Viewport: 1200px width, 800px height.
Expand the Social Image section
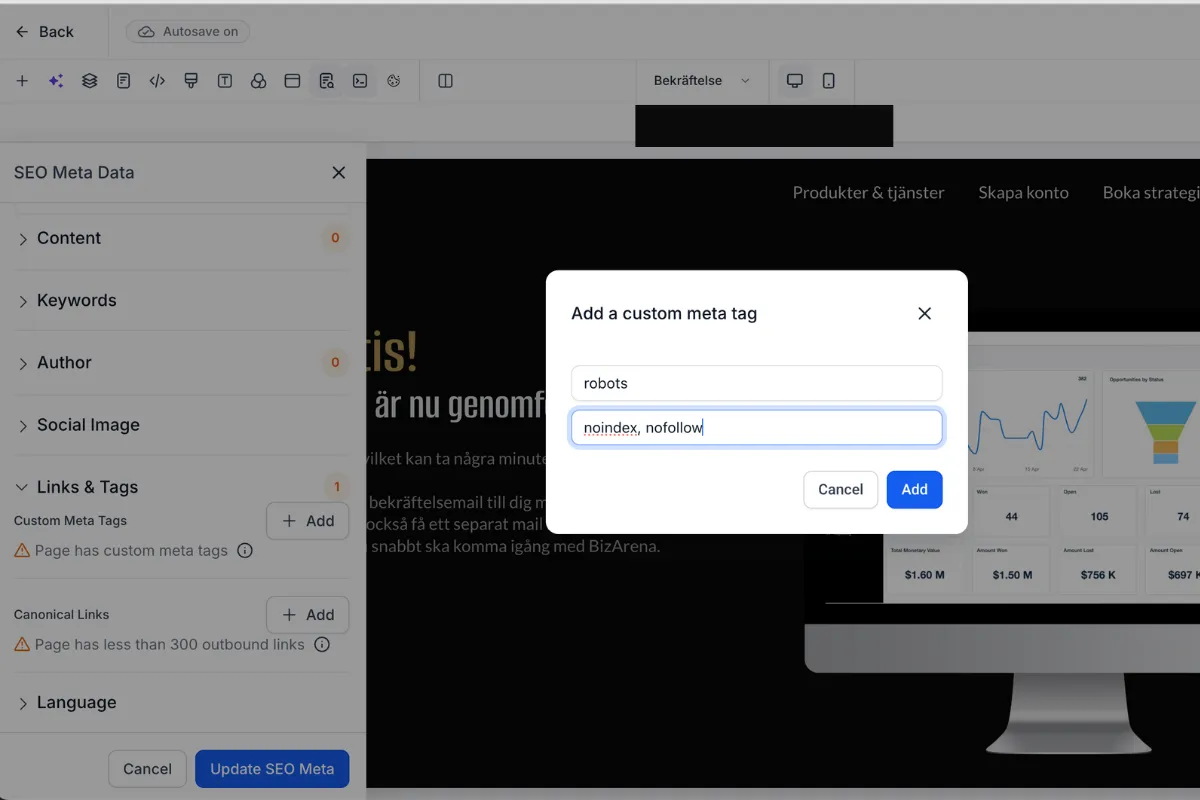pyautogui.click(x=182, y=425)
